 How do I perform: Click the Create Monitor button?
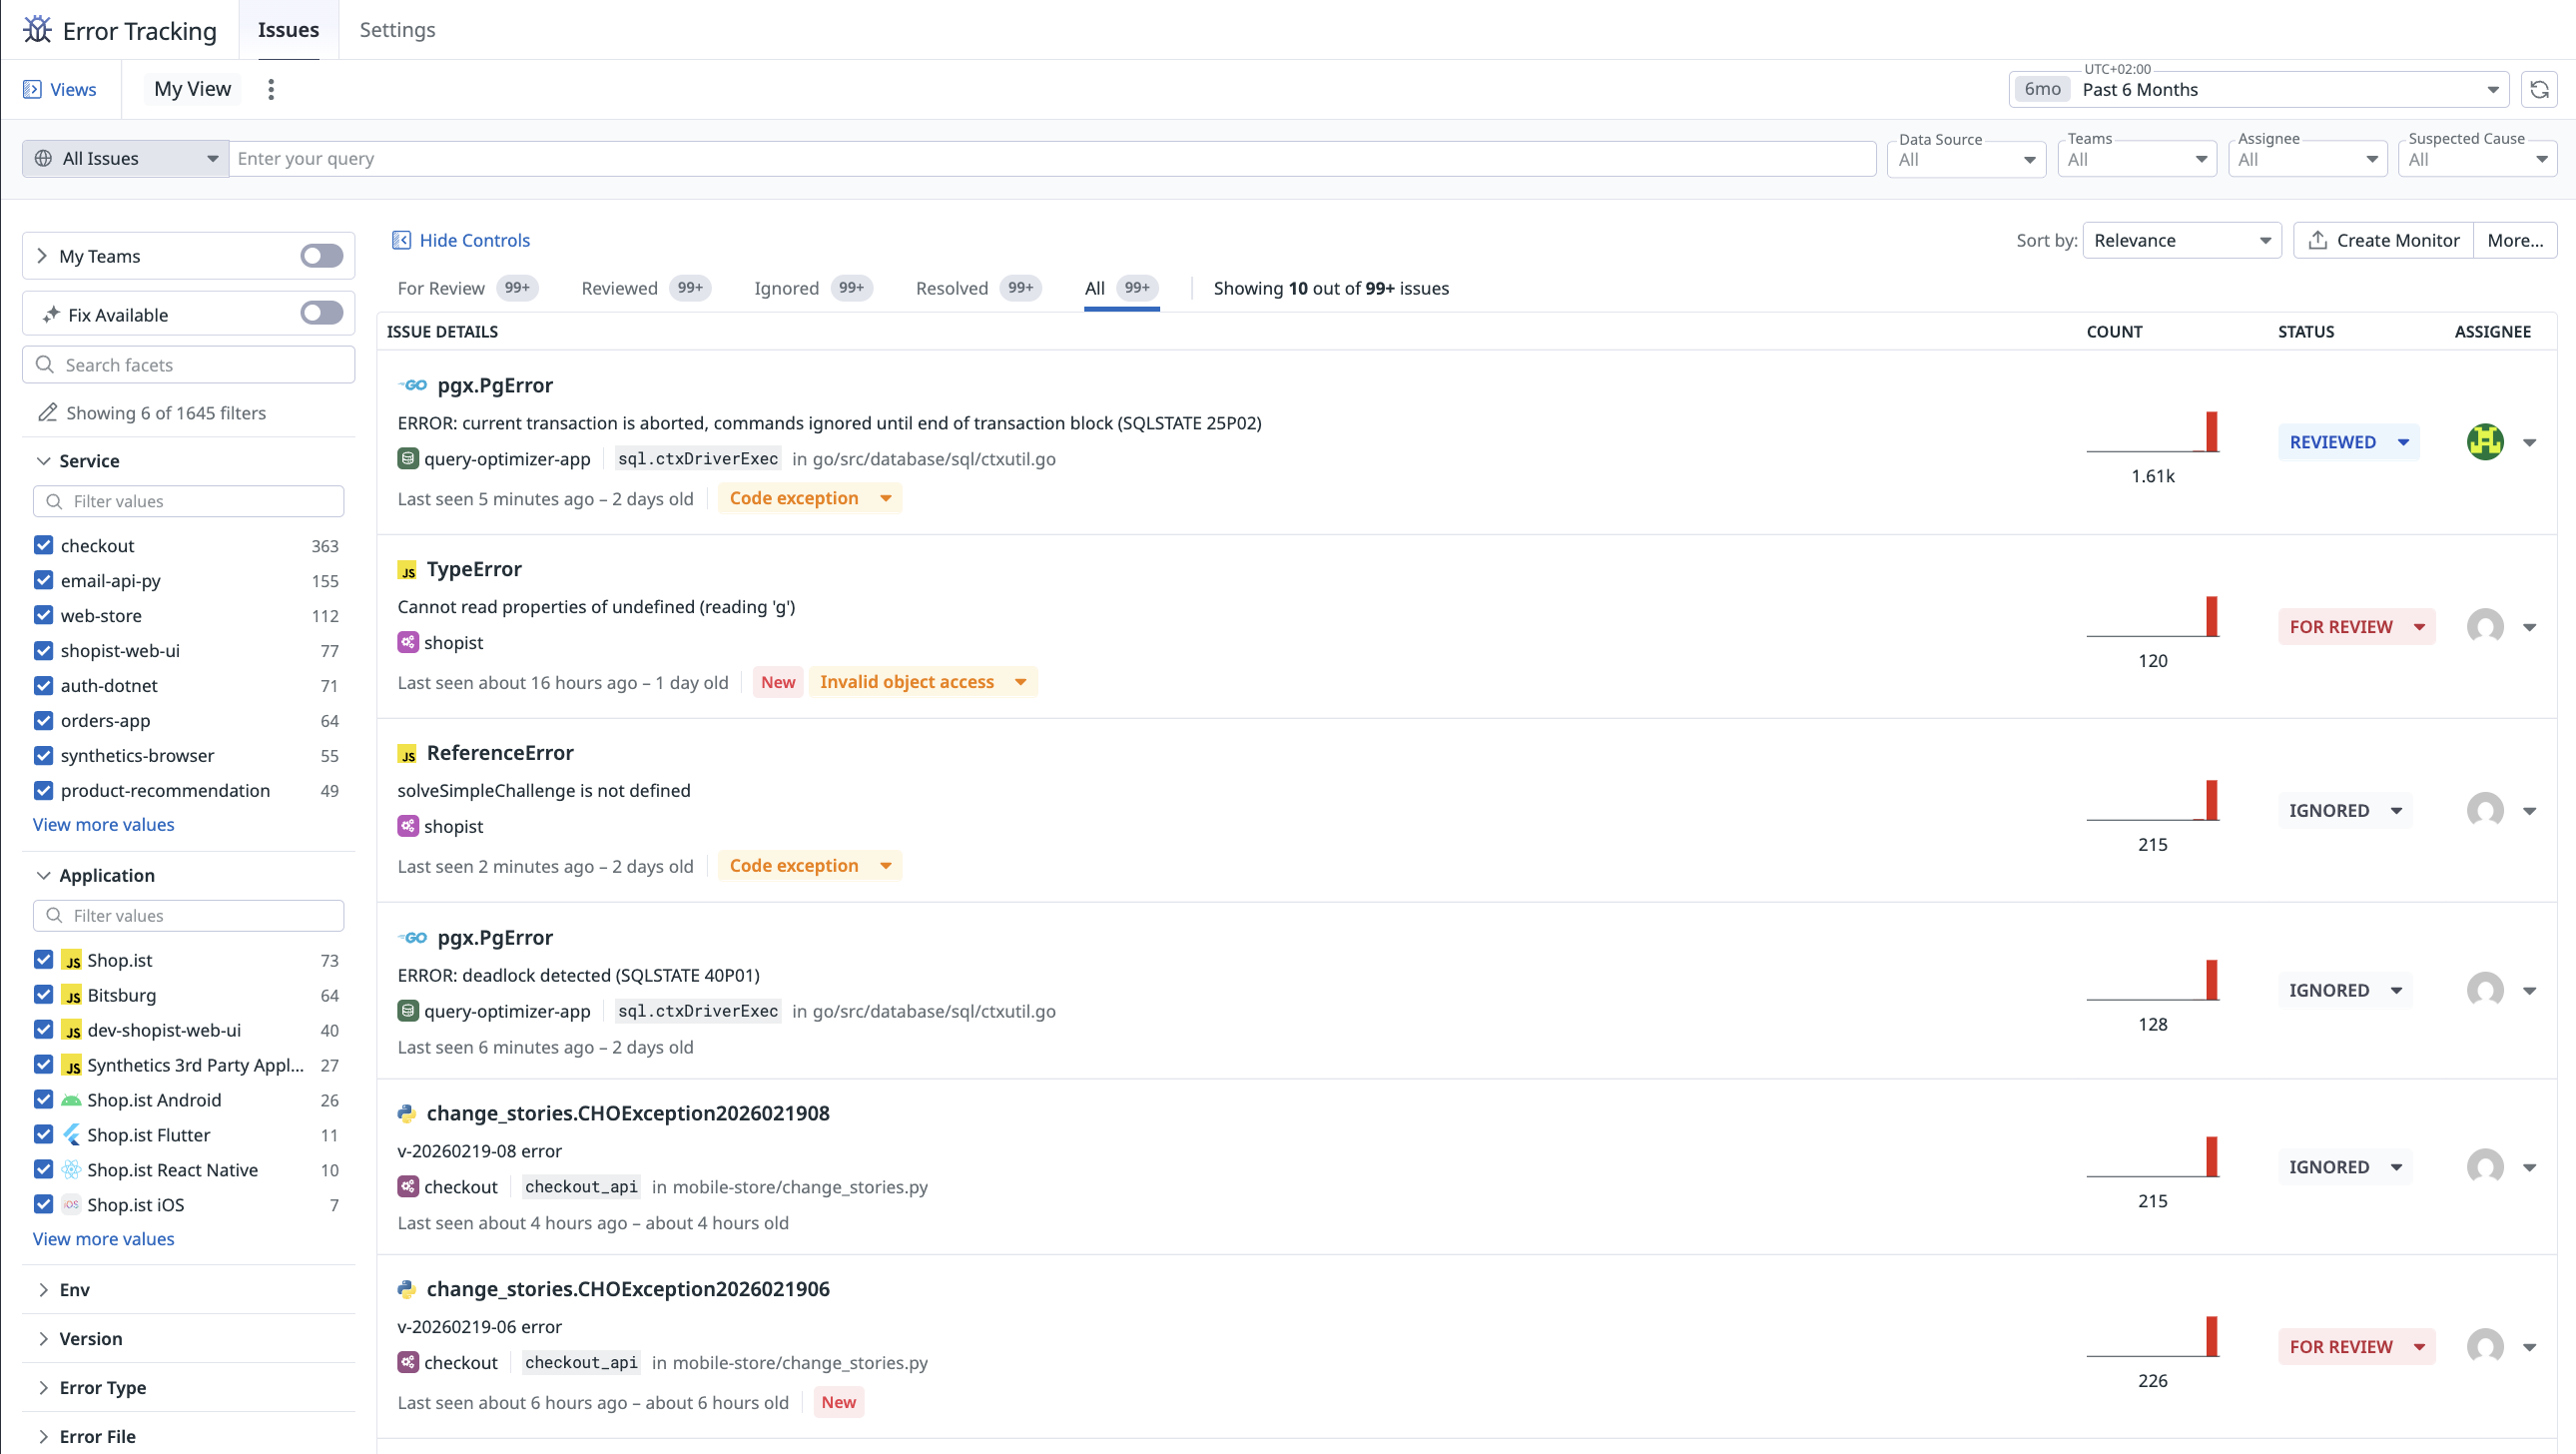click(x=2383, y=240)
